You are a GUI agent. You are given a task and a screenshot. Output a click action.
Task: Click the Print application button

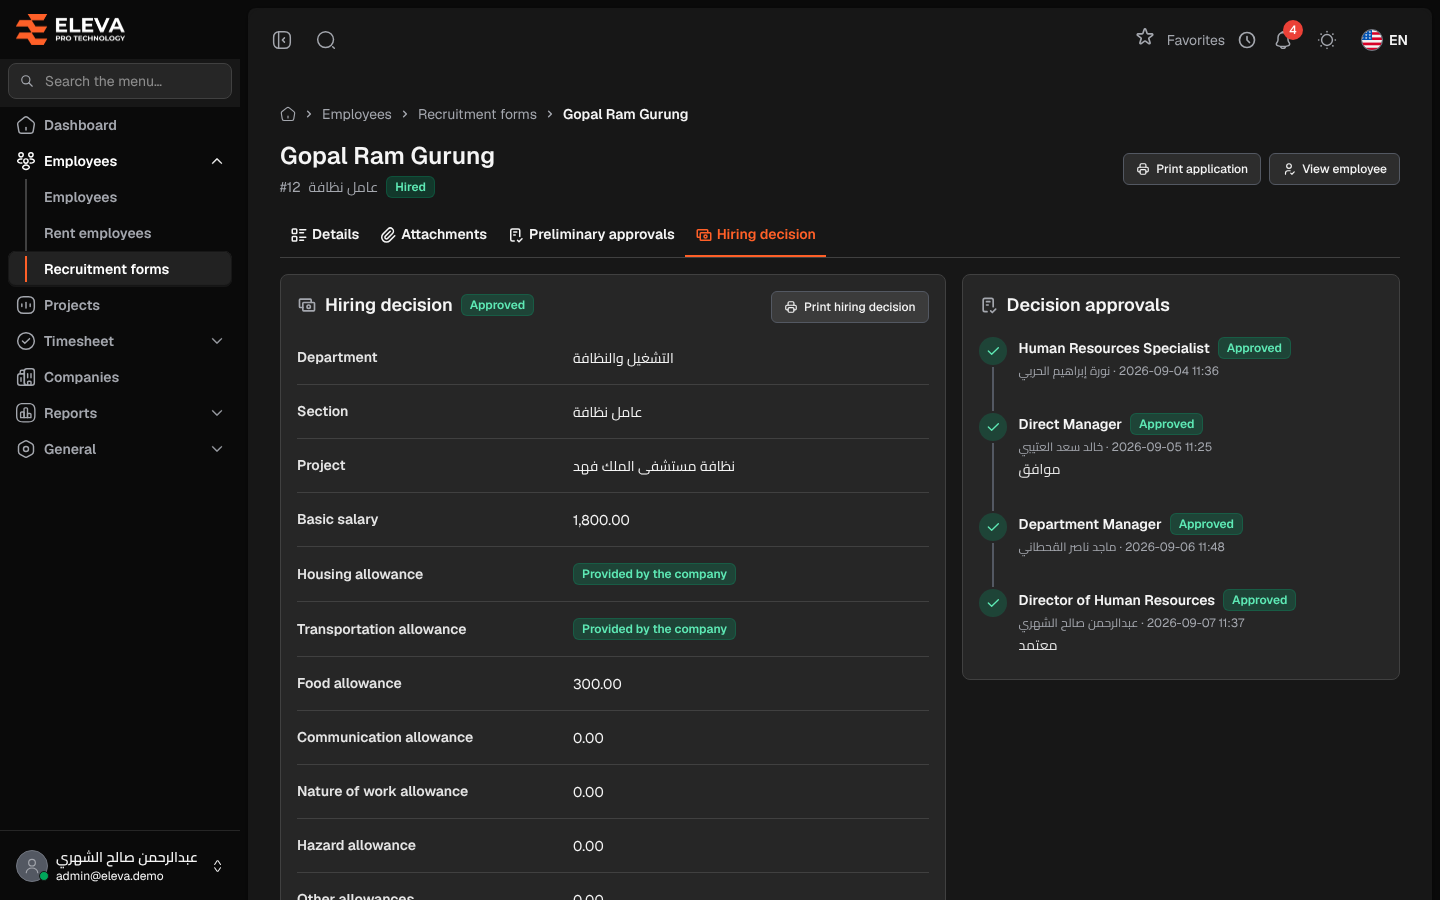pyautogui.click(x=1192, y=169)
